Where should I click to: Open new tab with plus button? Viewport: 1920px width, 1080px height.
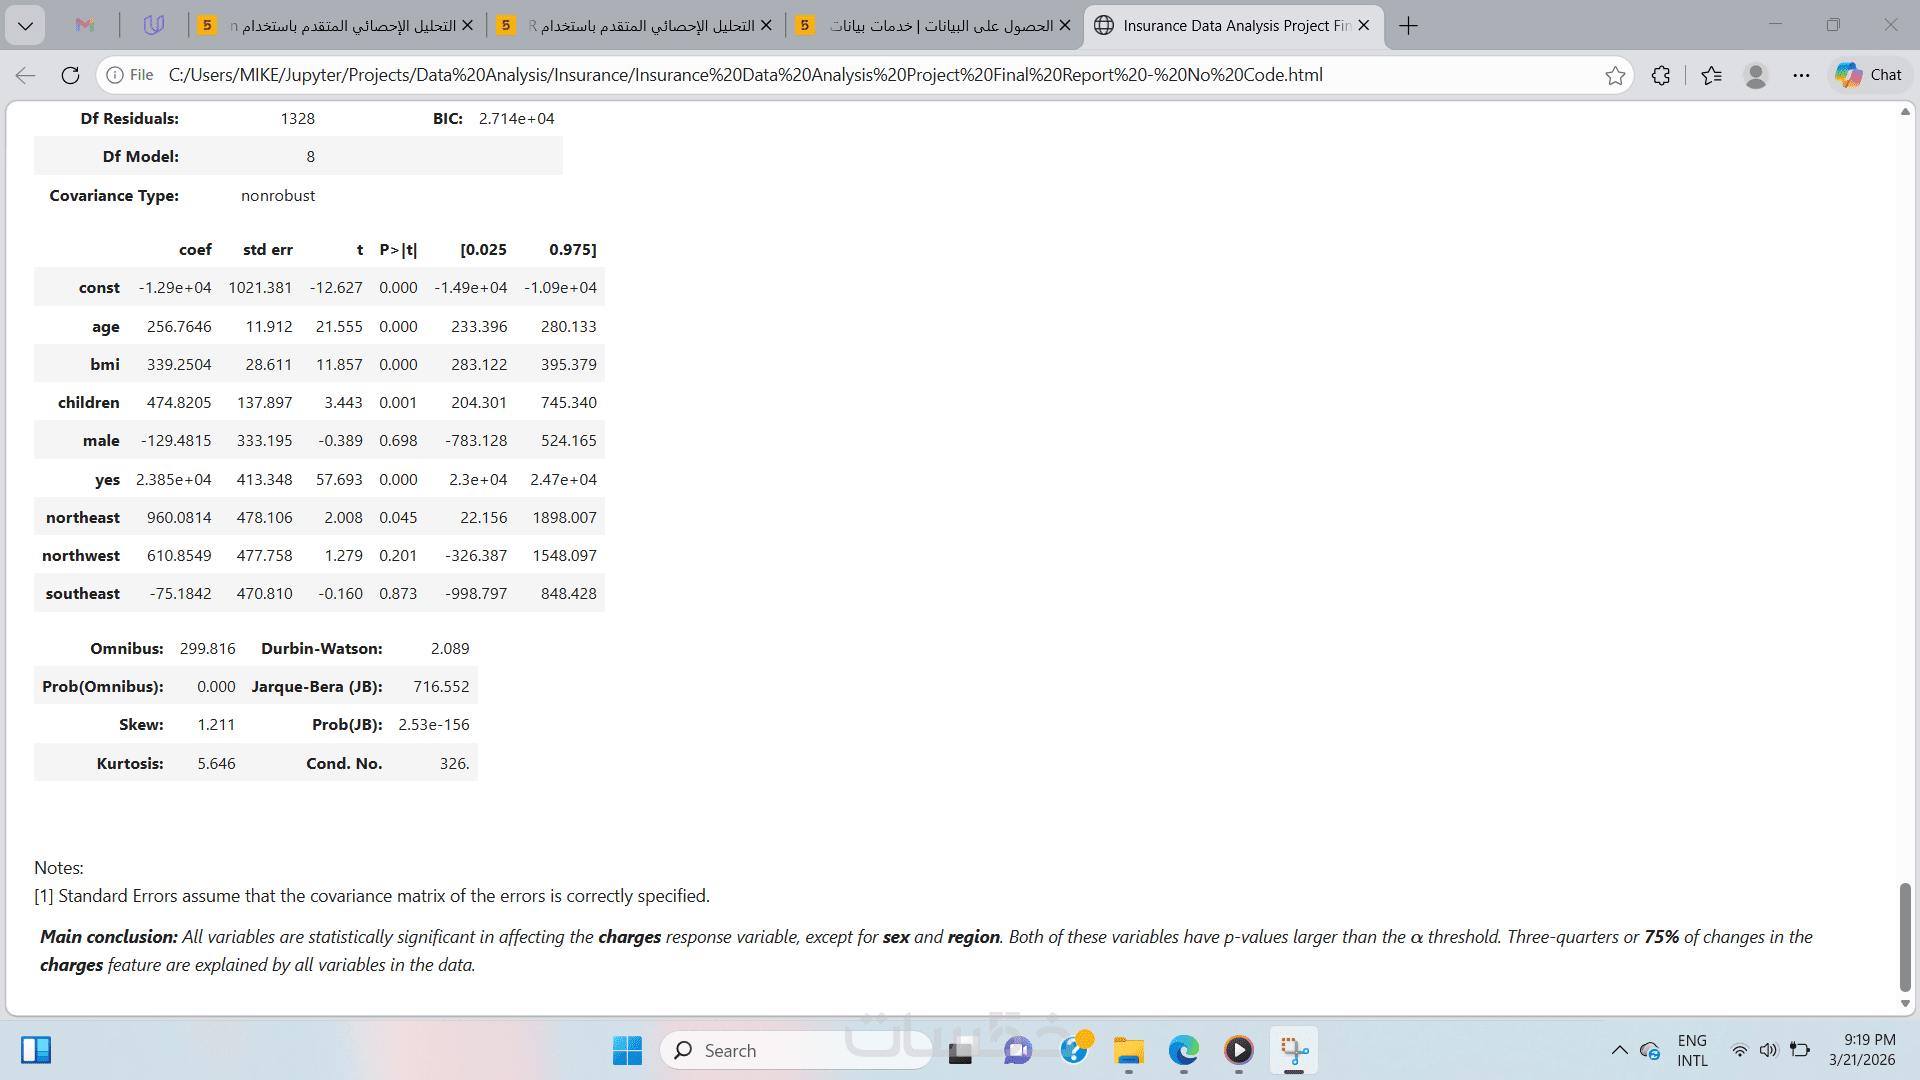tap(1408, 26)
